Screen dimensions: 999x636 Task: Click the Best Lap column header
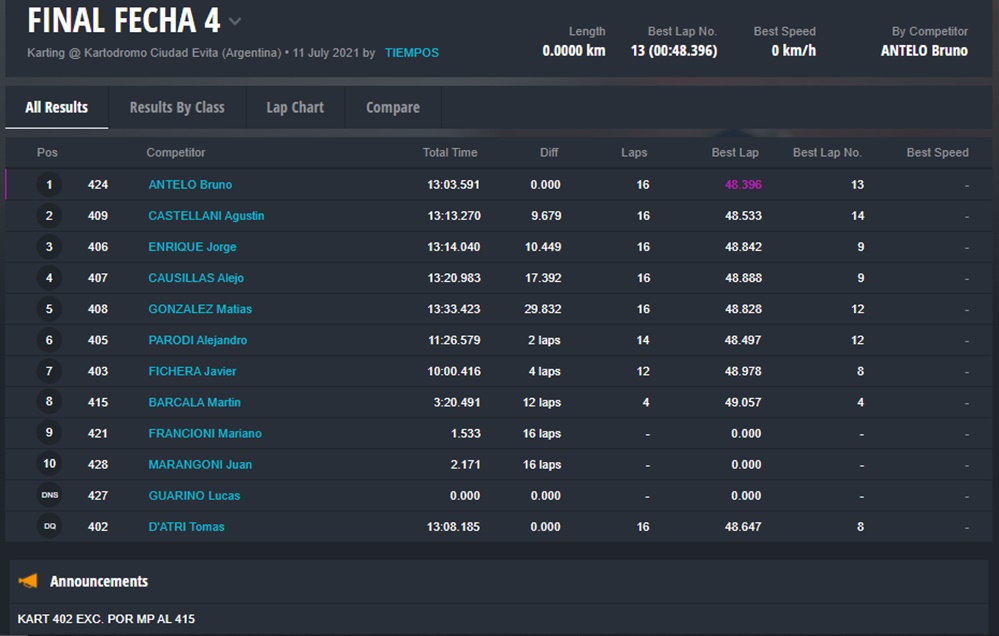735,153
